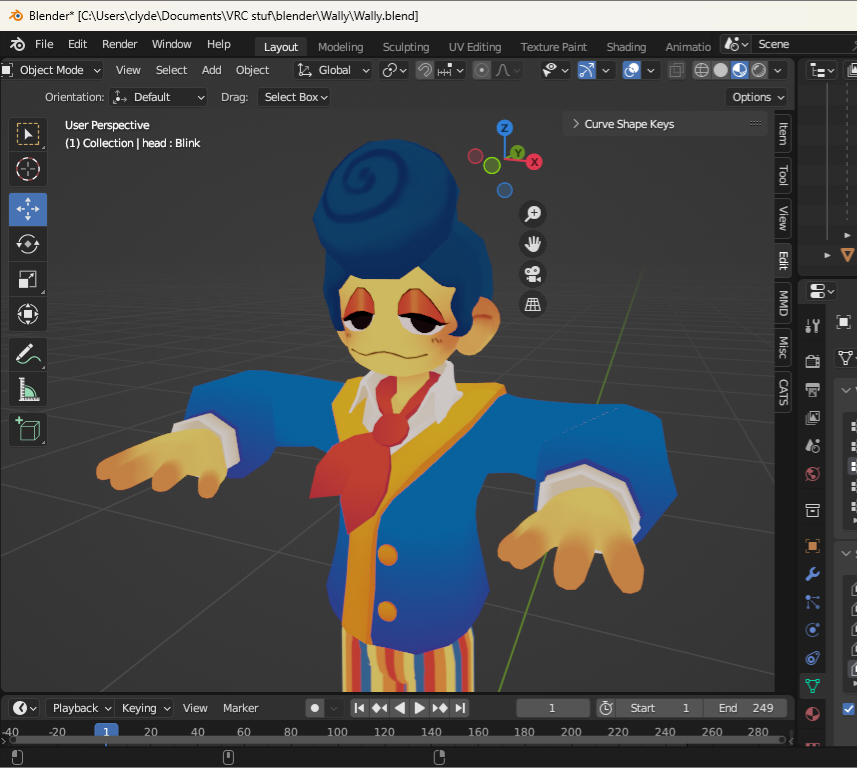Click the Options button in the header
This screenshot has width=857, height=768.
pos(757,97)
